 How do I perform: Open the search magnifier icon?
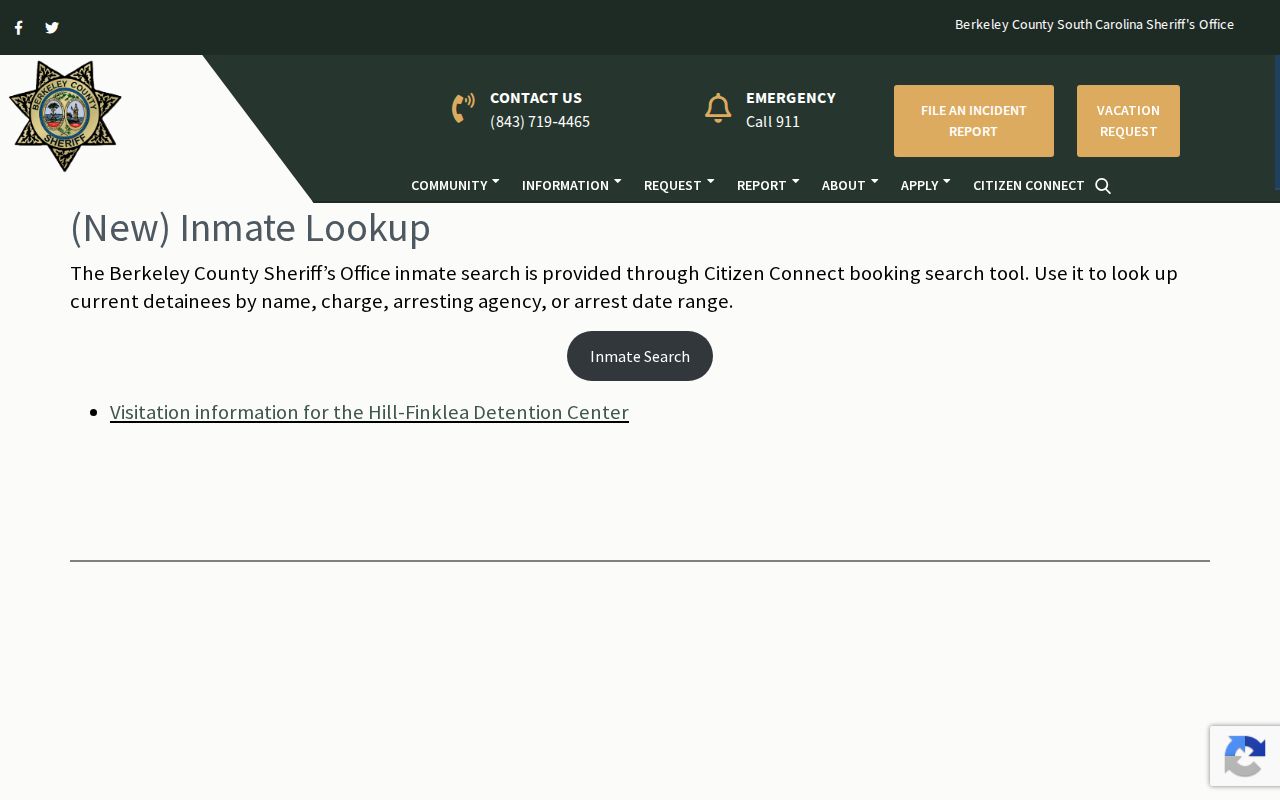[1103, 186]
